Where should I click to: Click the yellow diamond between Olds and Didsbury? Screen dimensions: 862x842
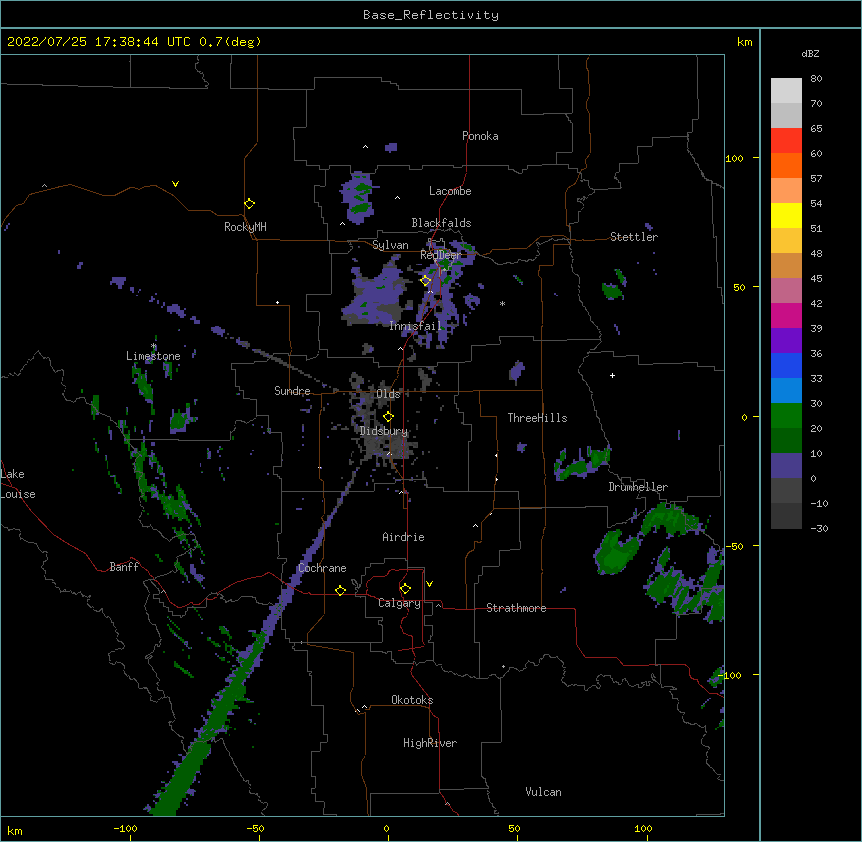point(388,416)
